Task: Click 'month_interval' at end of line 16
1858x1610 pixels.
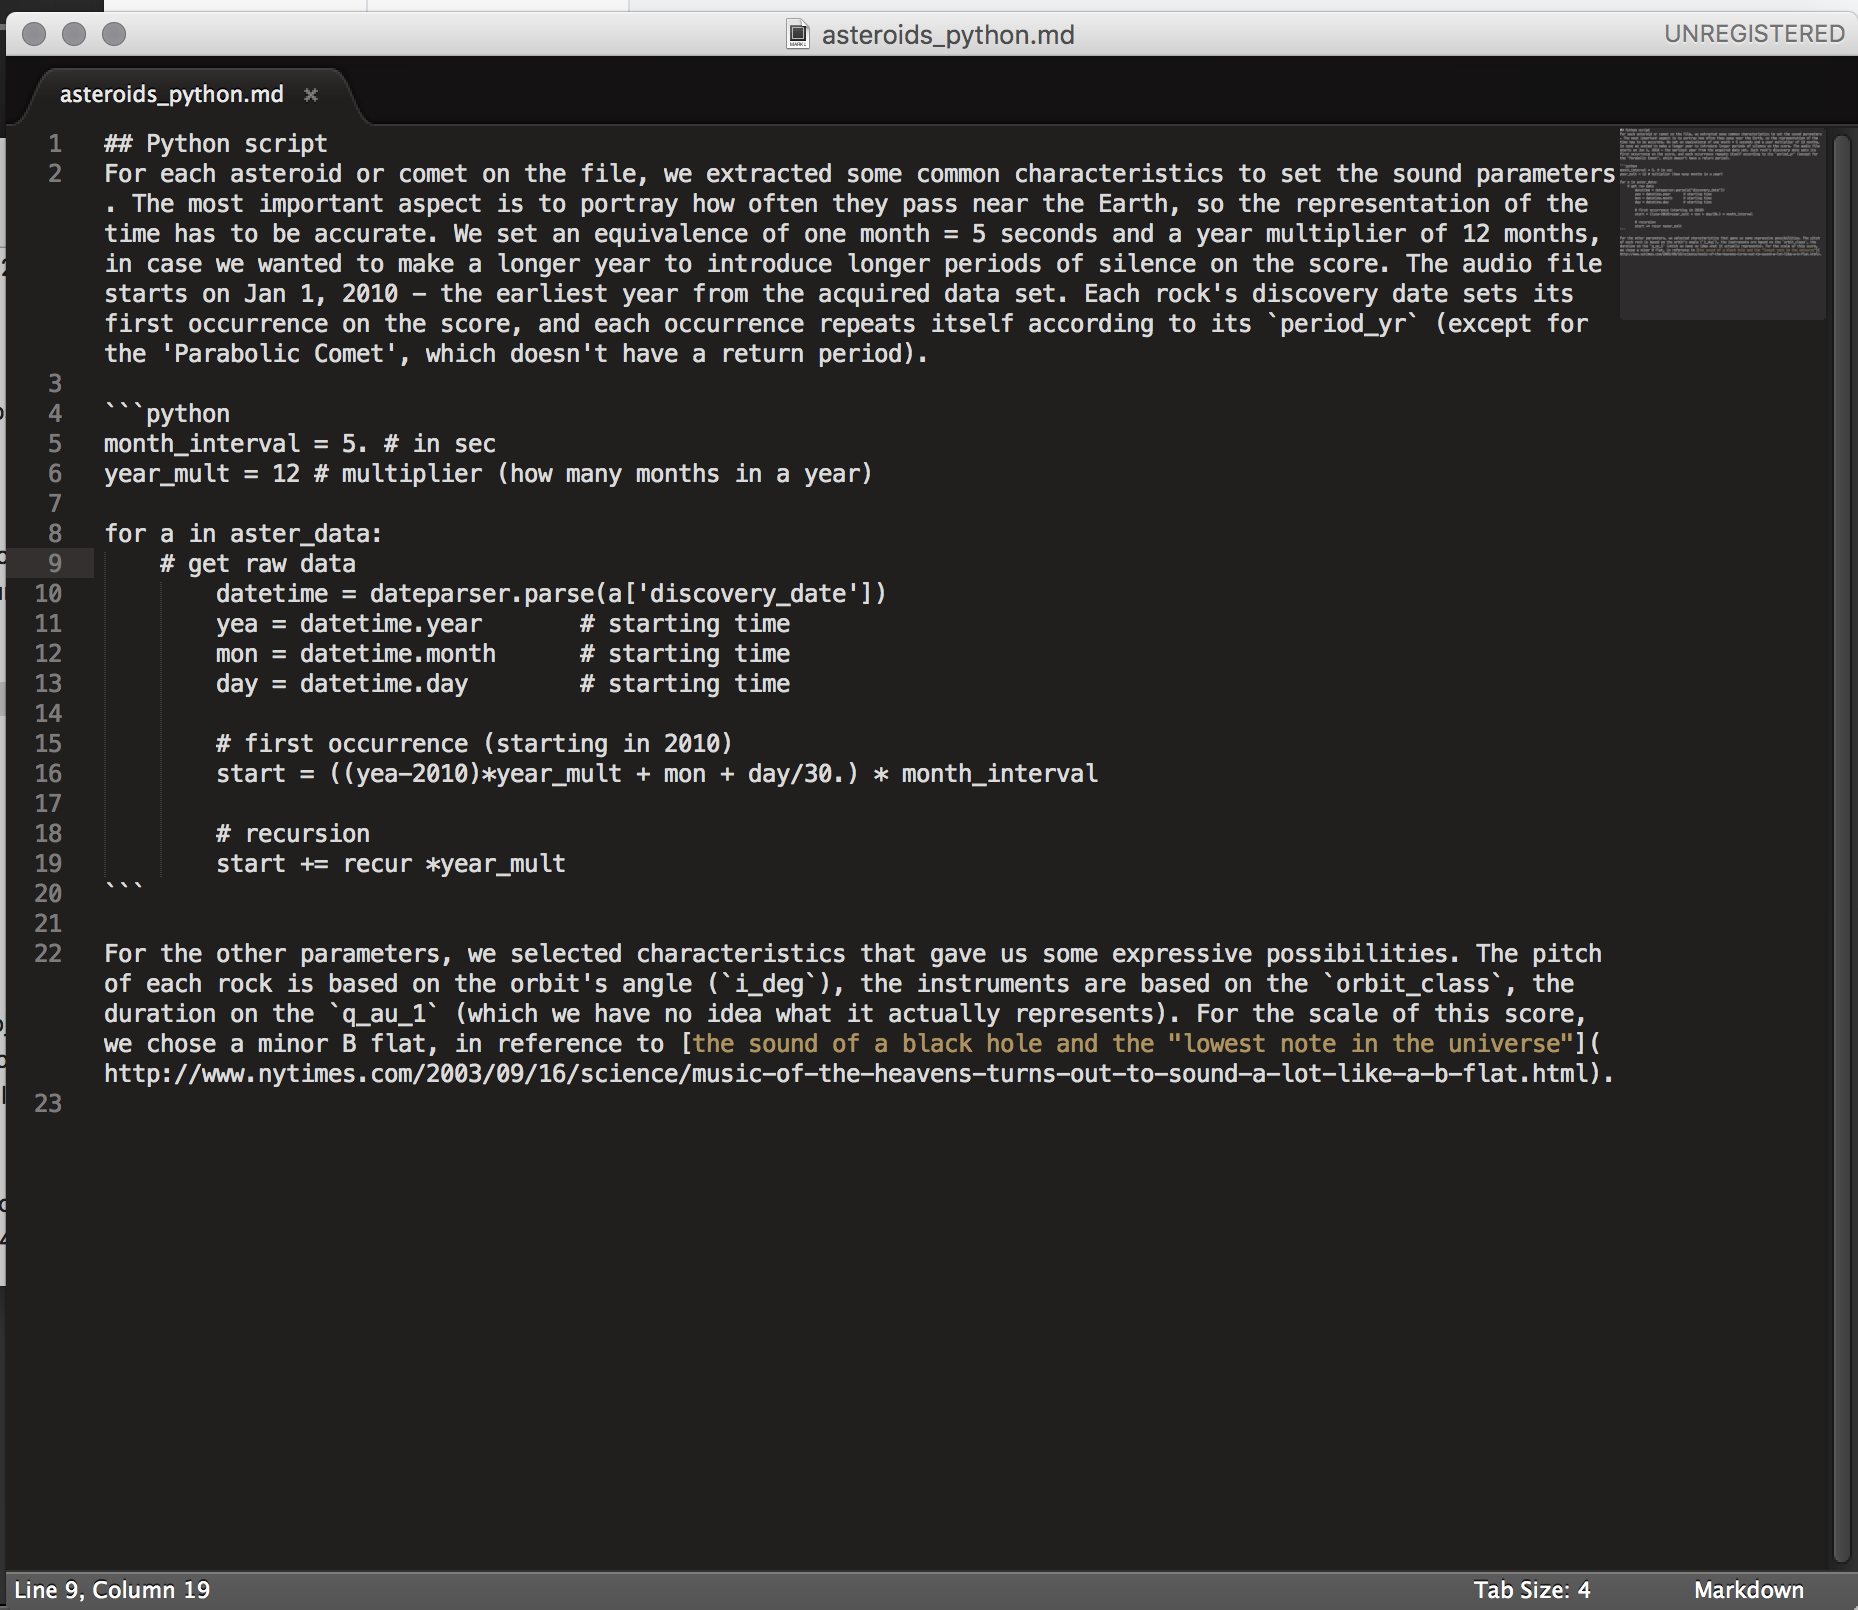Action: (1000, 774)
